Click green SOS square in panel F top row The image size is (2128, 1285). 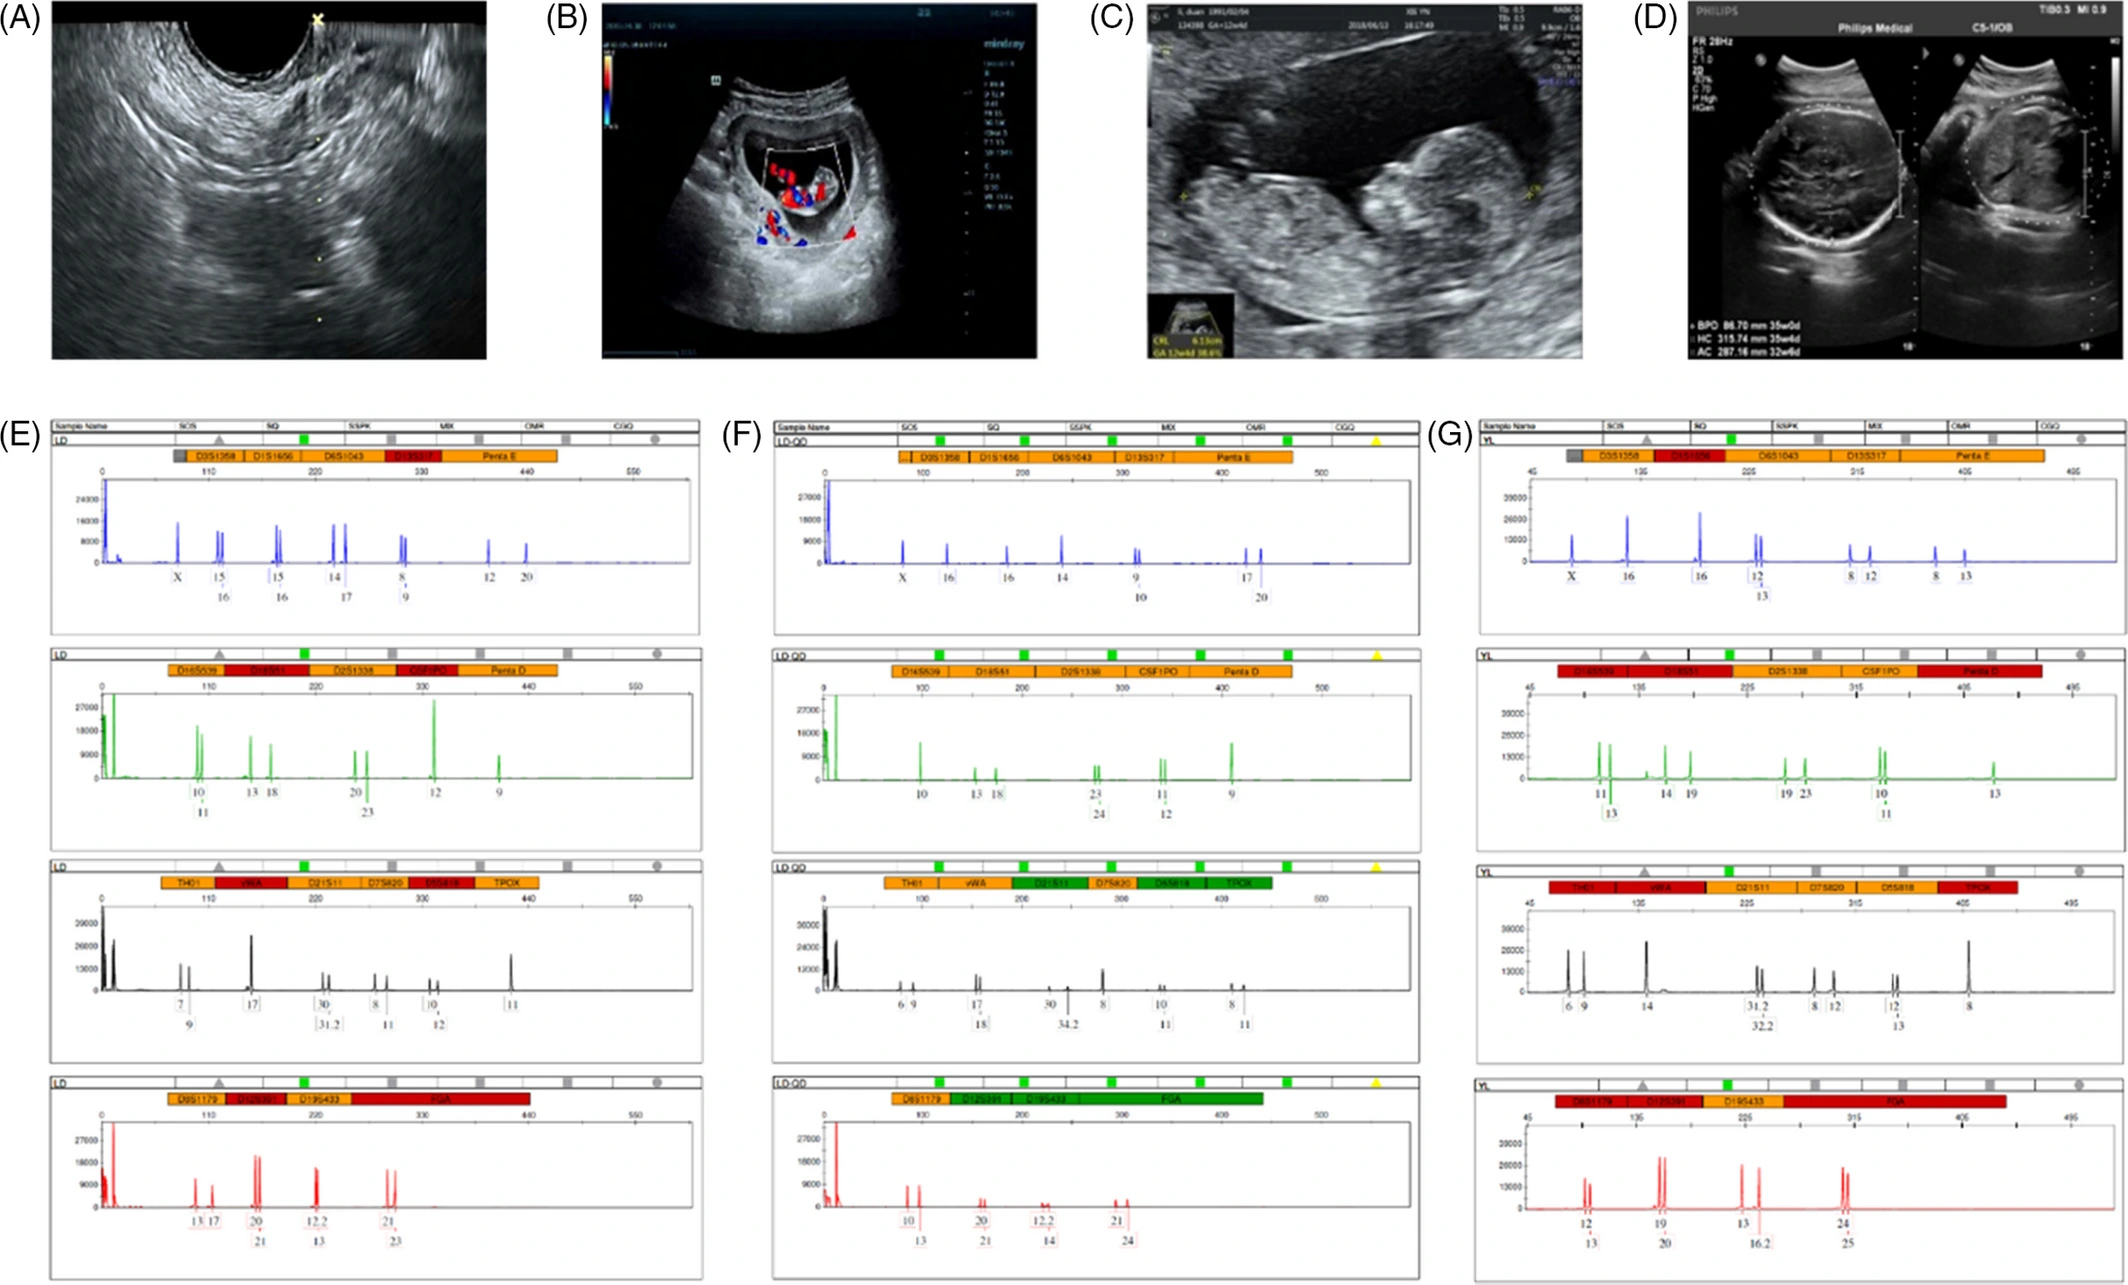click(x=939, y=441)
